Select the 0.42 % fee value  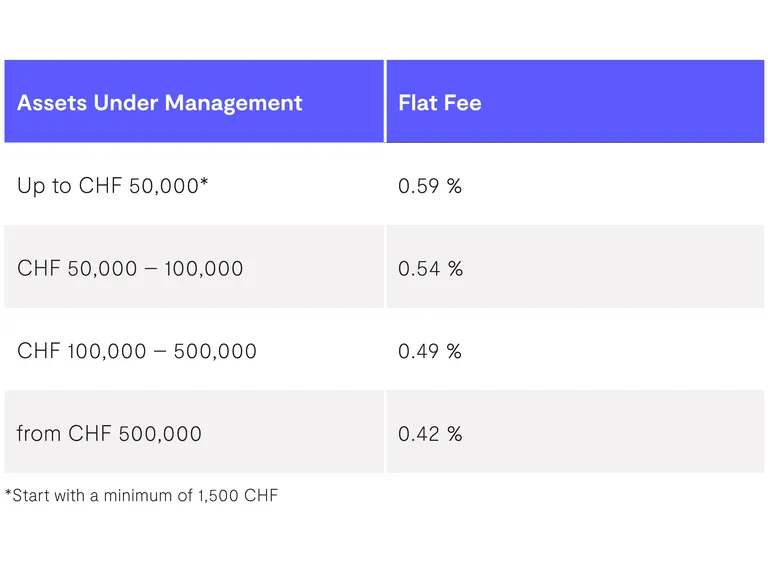(430, 434)
